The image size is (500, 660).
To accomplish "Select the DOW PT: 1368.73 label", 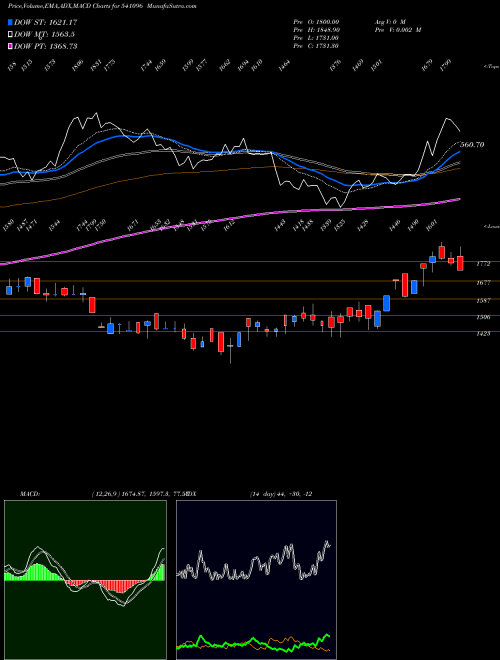I will click(45, 47).
